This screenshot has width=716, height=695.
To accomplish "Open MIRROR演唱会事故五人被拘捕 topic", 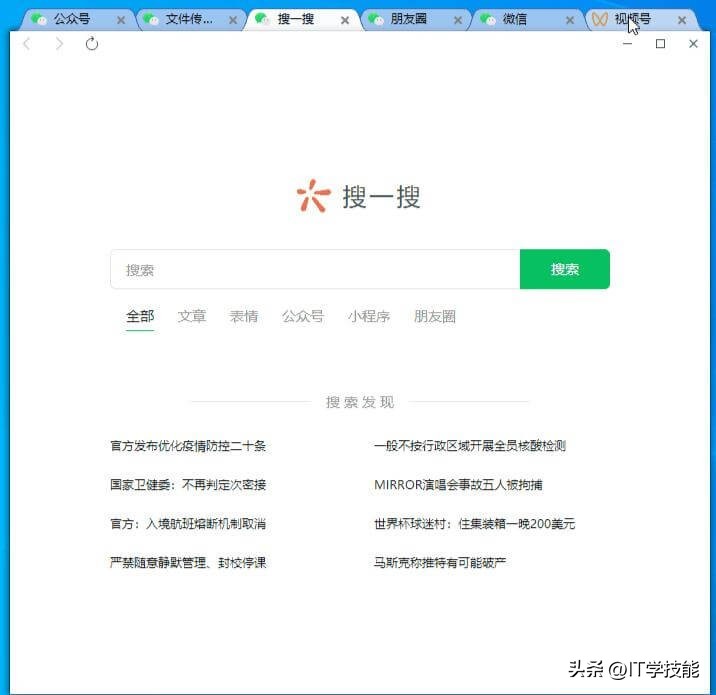I will coord(458,484).
